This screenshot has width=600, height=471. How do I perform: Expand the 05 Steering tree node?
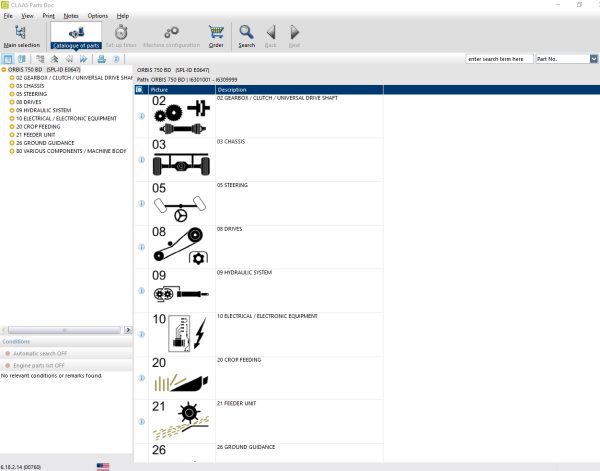pyautogui.click(x=12, y=94)
